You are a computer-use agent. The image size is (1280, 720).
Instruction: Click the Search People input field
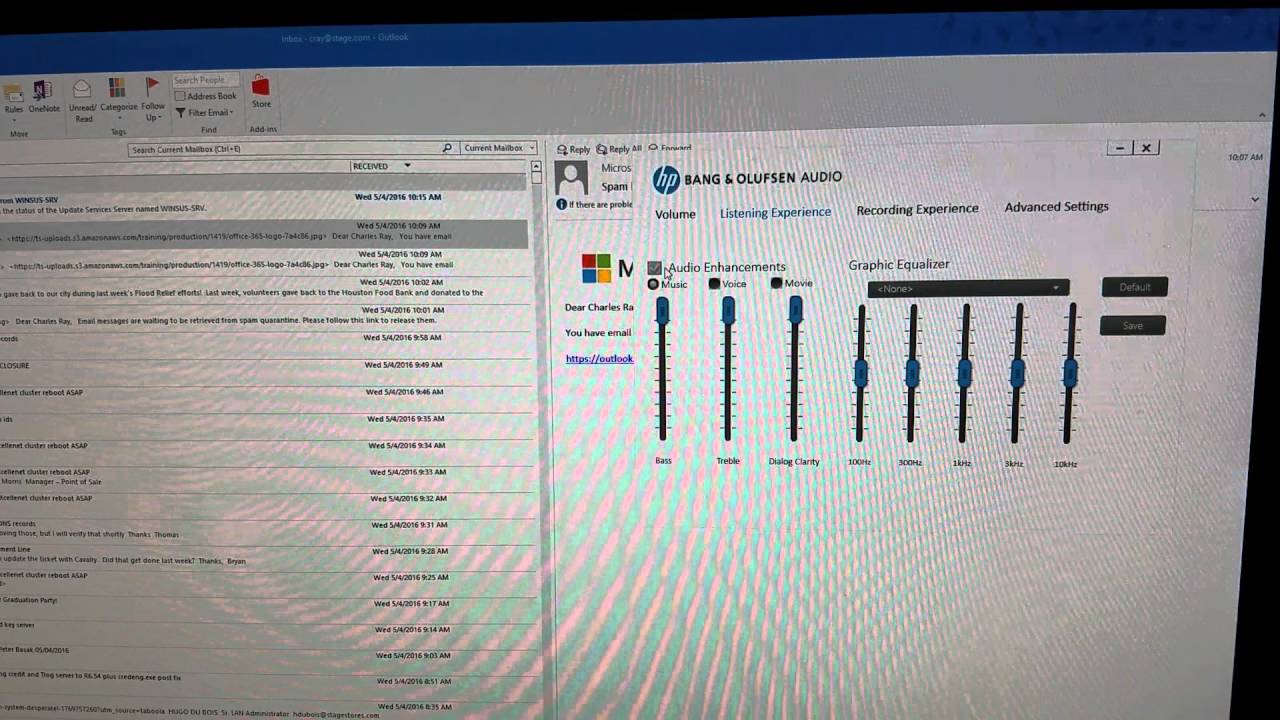[205, 80]
